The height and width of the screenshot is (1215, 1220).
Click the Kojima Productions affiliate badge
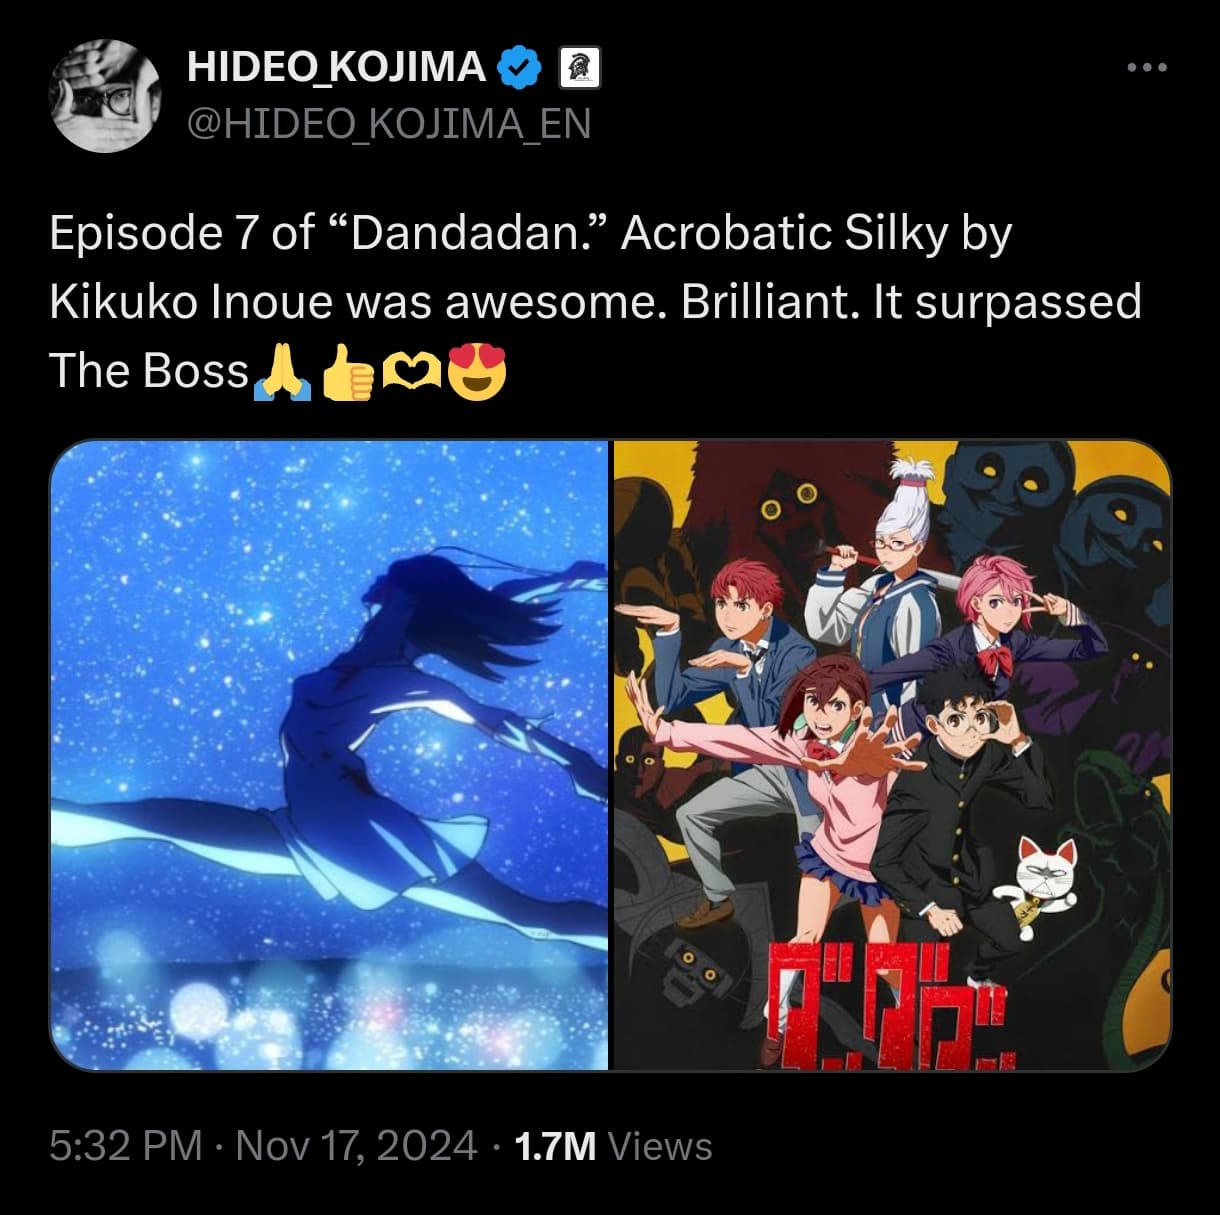coord(576,68)
